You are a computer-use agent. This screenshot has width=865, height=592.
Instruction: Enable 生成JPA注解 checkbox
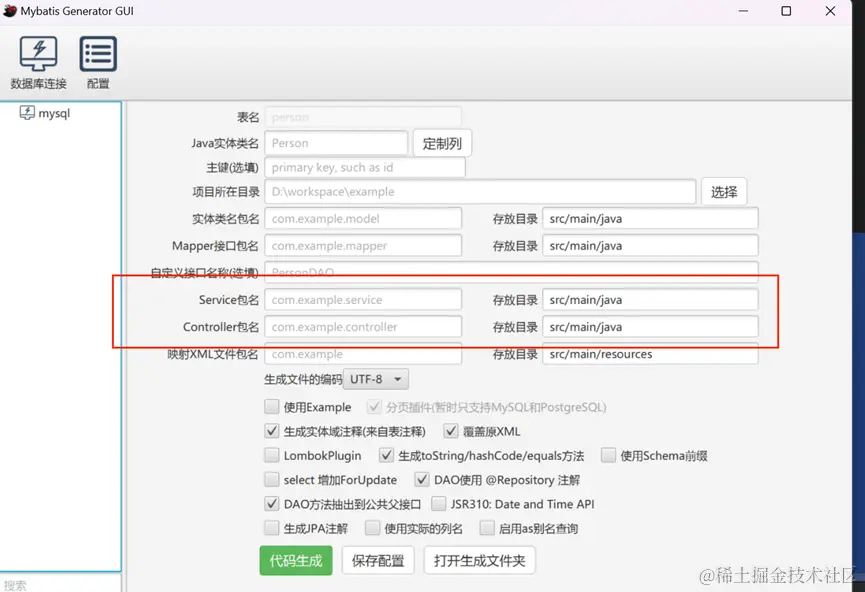(271, 528)
